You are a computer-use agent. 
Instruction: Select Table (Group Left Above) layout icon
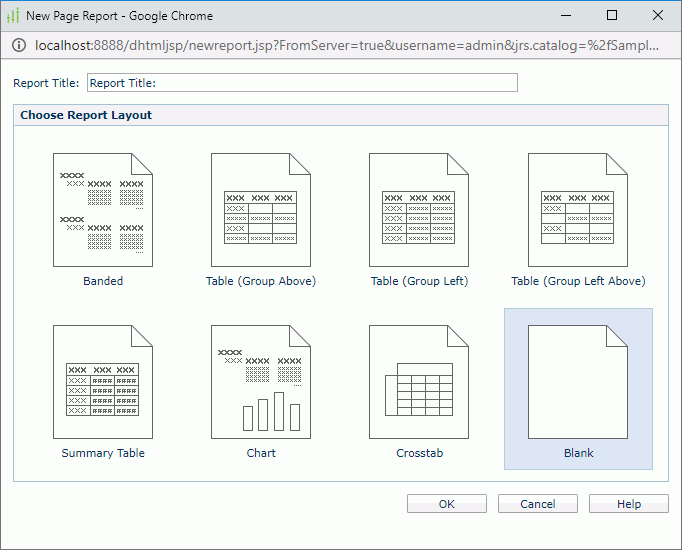pos(578,210)
